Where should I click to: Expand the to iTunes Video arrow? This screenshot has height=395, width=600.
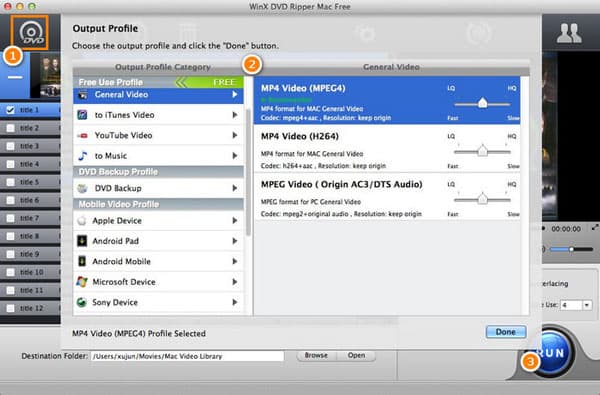[235, 115]
